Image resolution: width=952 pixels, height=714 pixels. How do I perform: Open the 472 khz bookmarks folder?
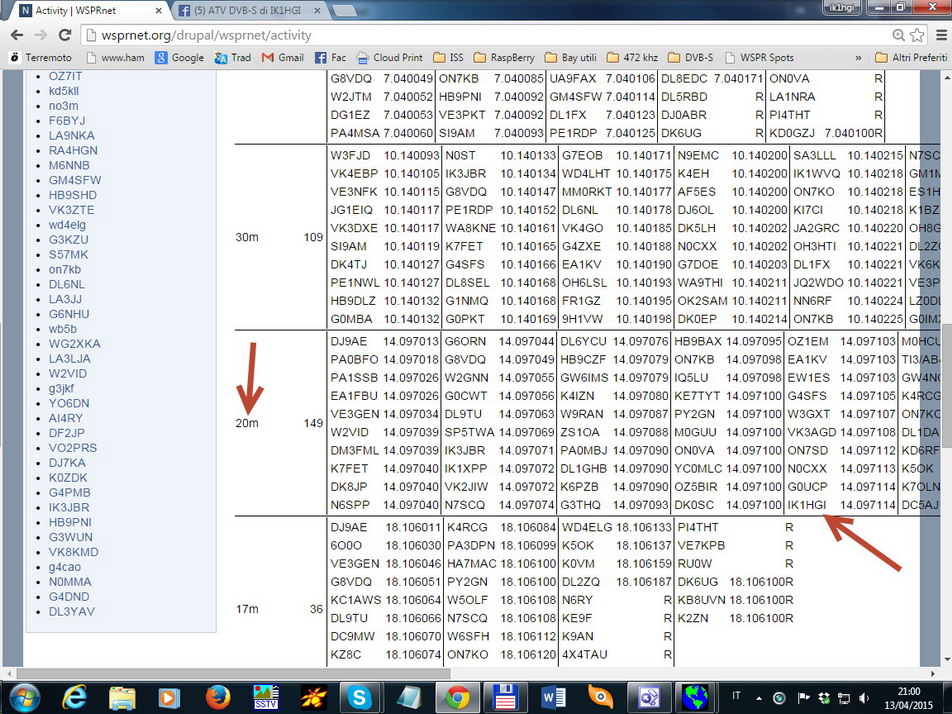(x=632, y=58)
